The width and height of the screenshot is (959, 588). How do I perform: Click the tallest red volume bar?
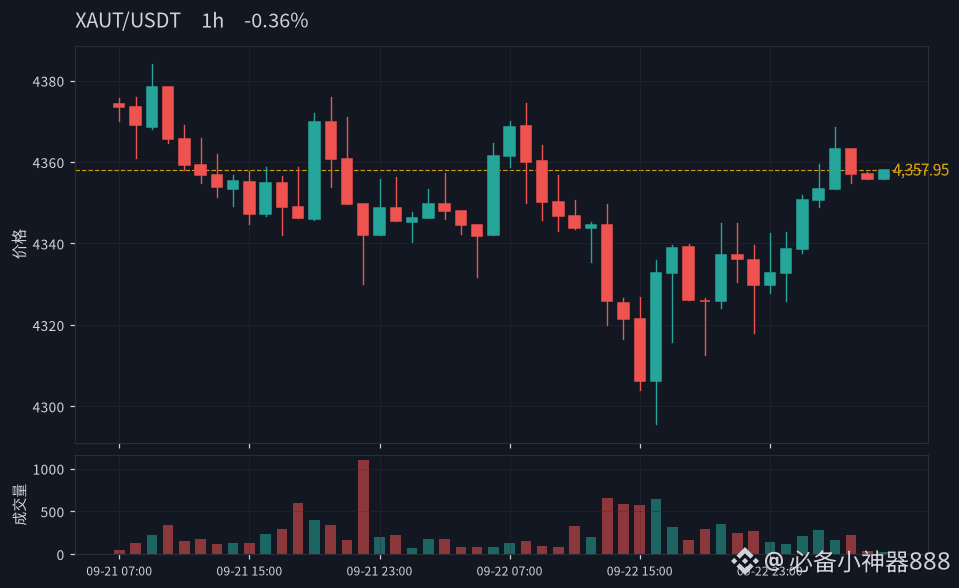point(363,507)
